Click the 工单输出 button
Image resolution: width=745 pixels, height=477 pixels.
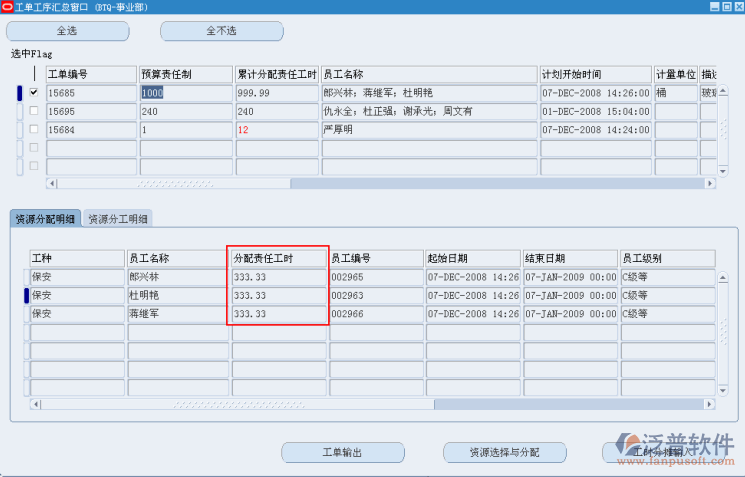343,452
